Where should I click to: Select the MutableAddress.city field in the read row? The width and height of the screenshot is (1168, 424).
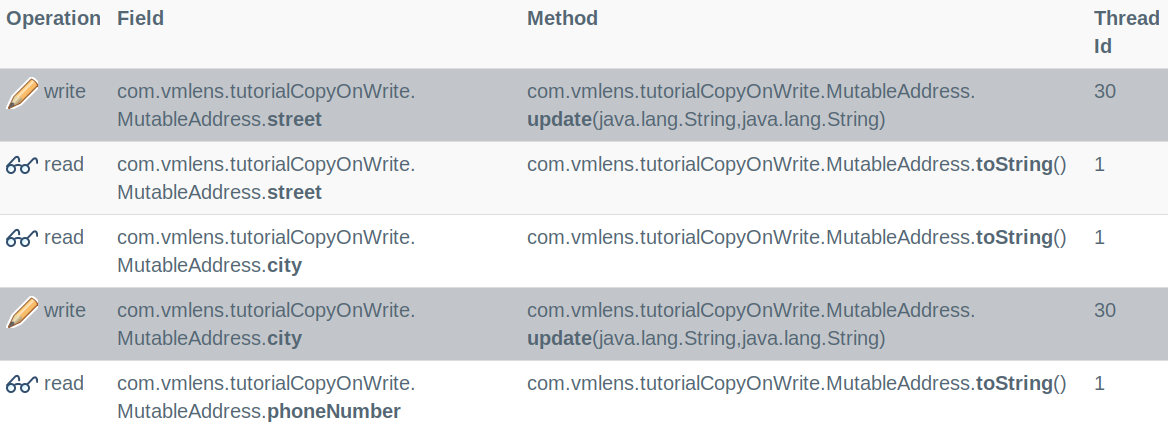266,251
